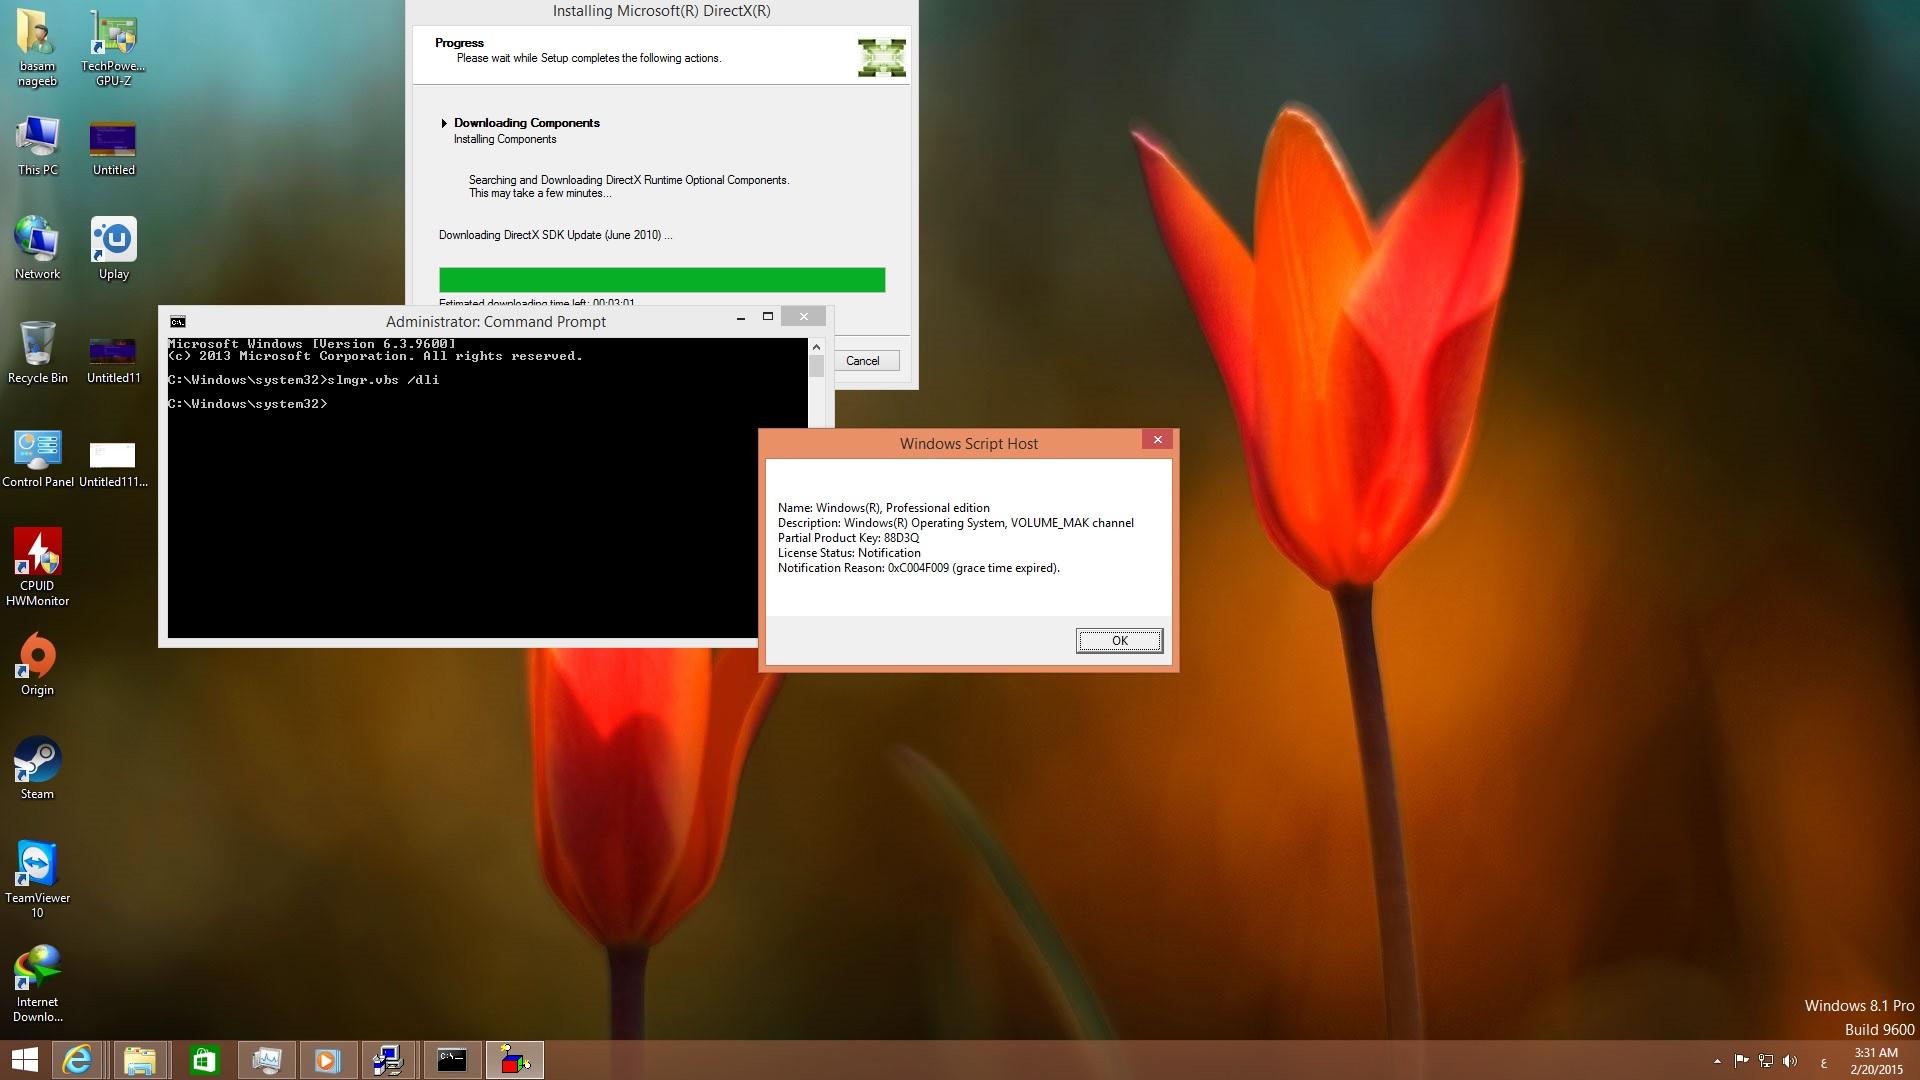Click the grace time expired notification reason
The width and height of the screenshot is (1920, 1080).
coord(919,568)
